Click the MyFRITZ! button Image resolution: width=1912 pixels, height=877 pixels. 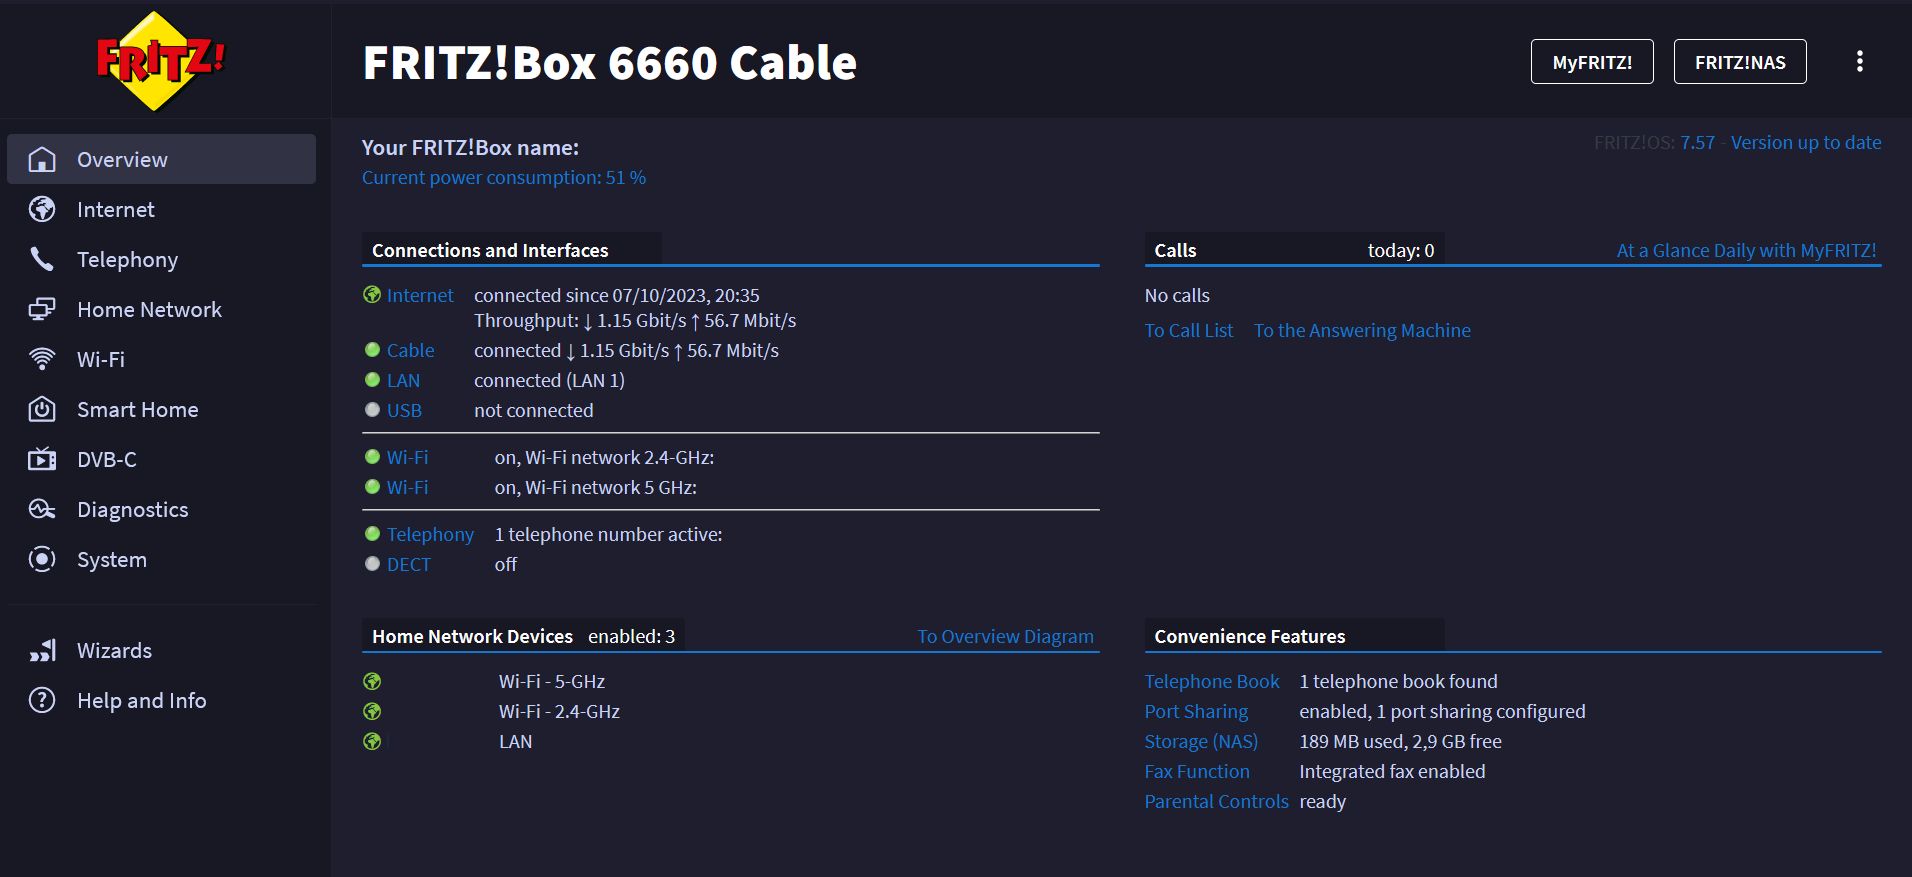(x=1592, y=62)
